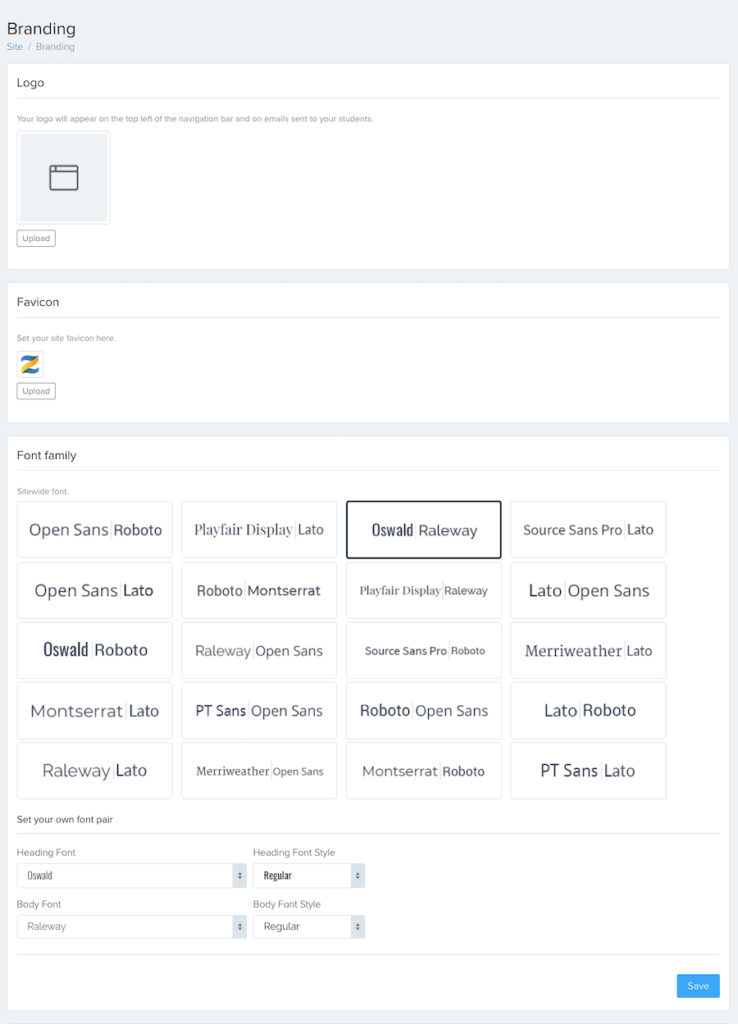Viewport: 738px width, 1024px height.
Task: Pick the Montserrat Roboto font pair
Action: coord(424,771)
